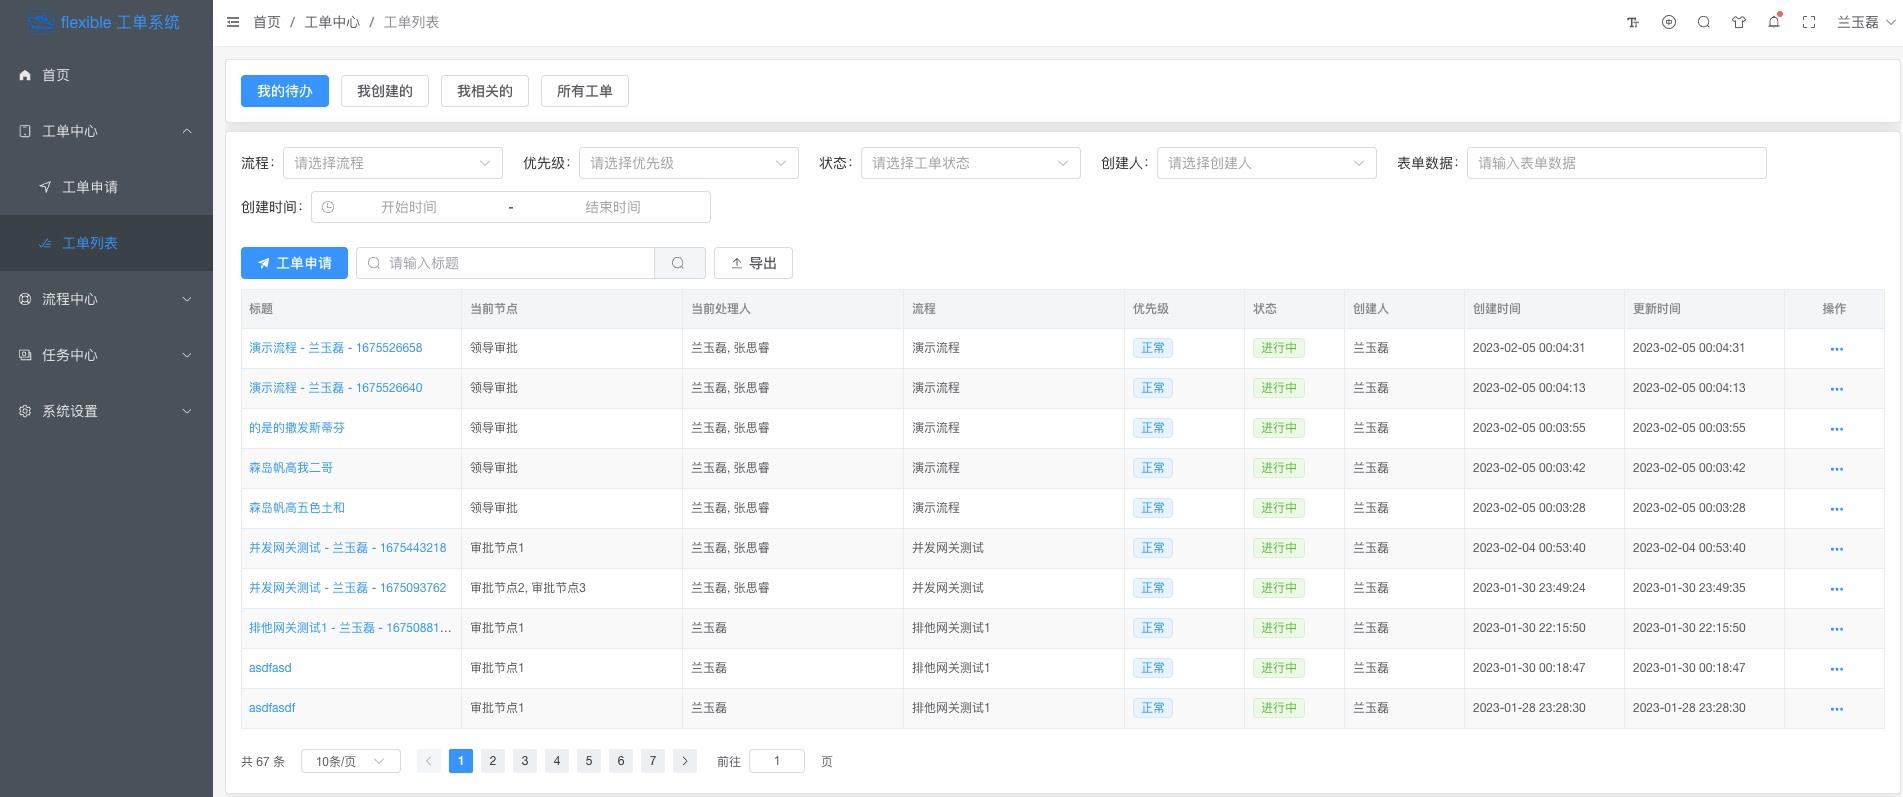Click 共 67 条 total count text
Image resolution: width=1903 pixels, height=797 pixels.
(263, 761)
